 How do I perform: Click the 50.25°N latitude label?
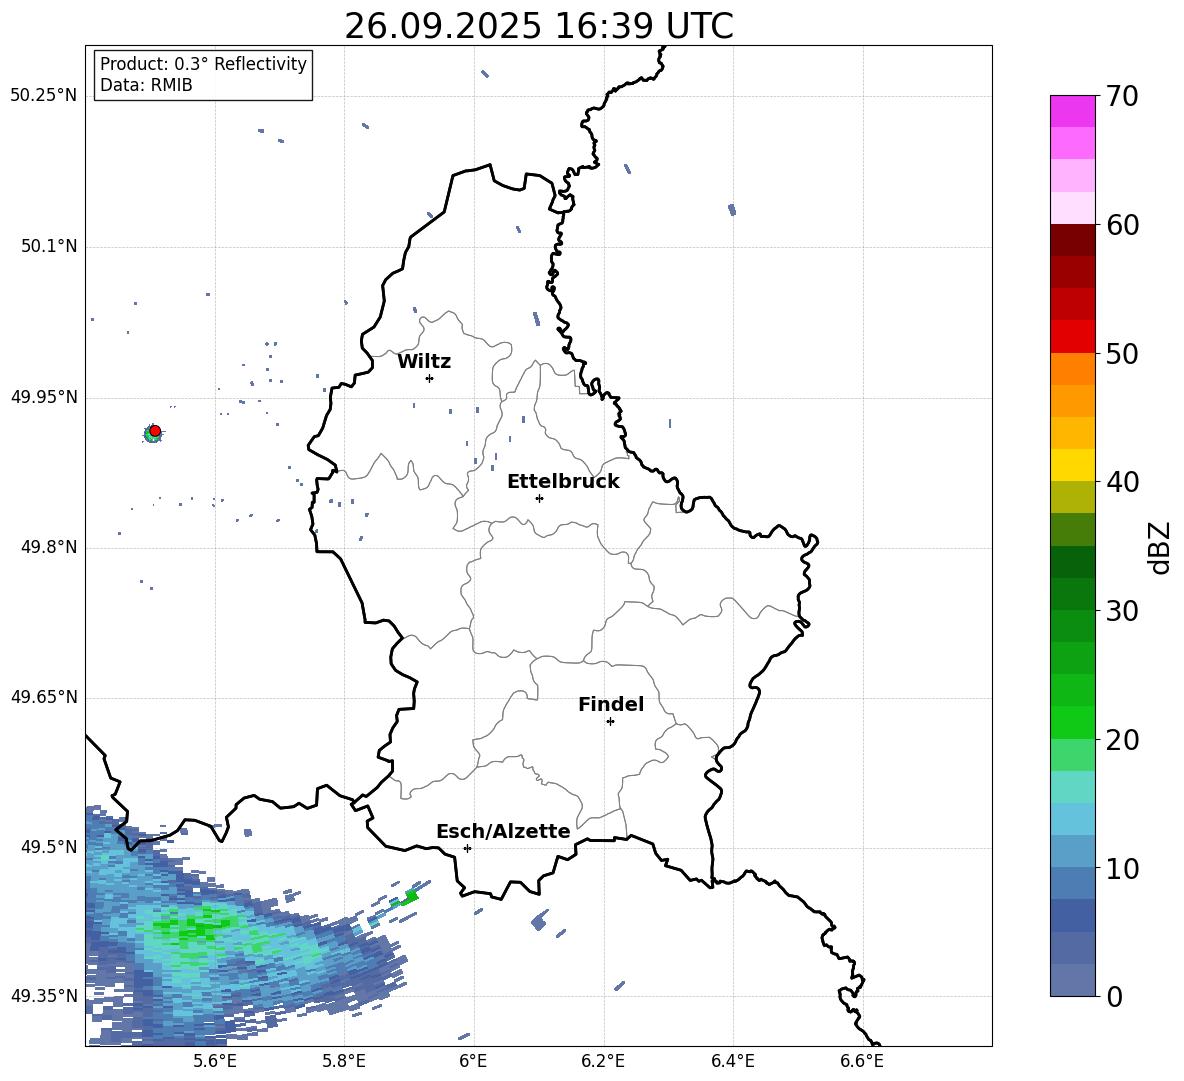coord(44,96)
